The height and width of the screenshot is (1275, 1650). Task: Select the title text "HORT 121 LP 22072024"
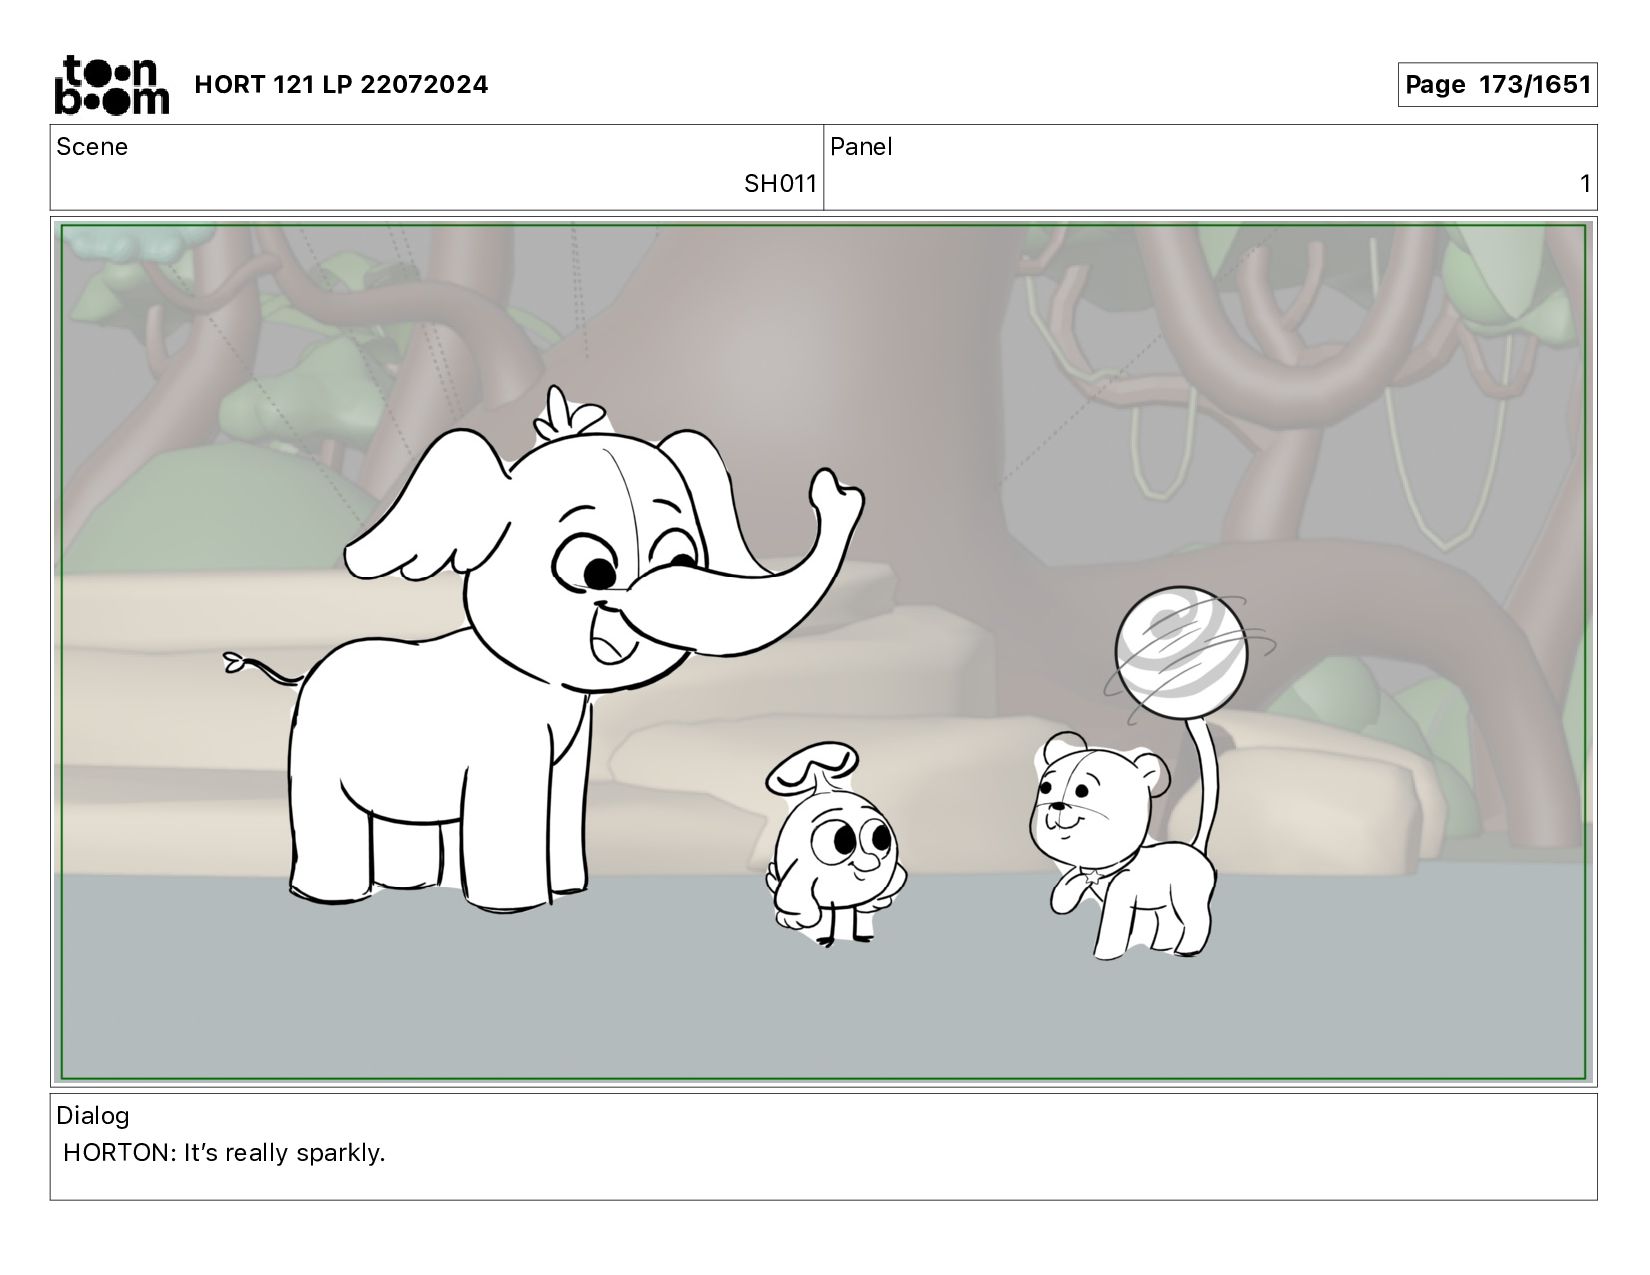pyautogui.click(x=341, y=85)
